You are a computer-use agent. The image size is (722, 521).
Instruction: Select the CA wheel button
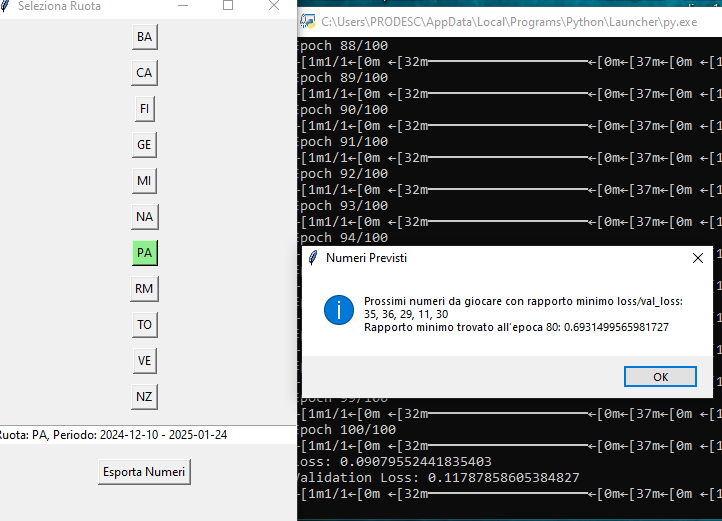(x=145, y=73)
